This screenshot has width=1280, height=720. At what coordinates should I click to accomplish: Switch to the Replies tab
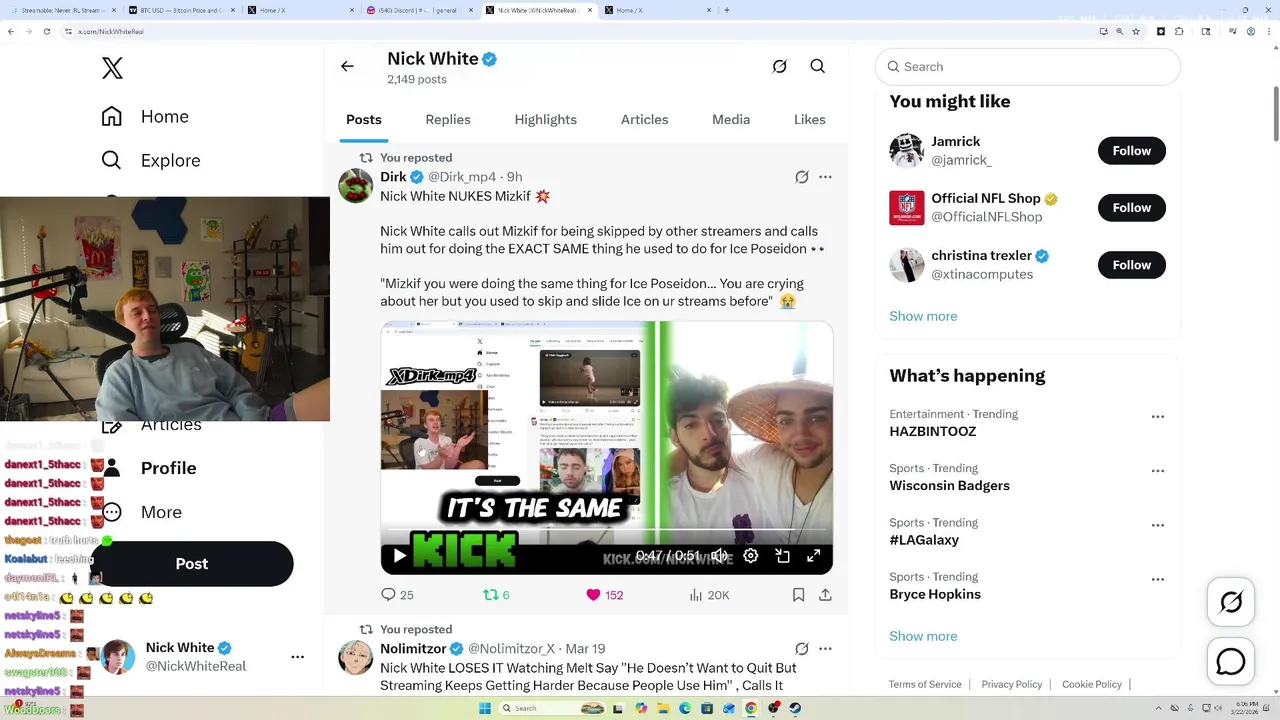click(448, 119)
